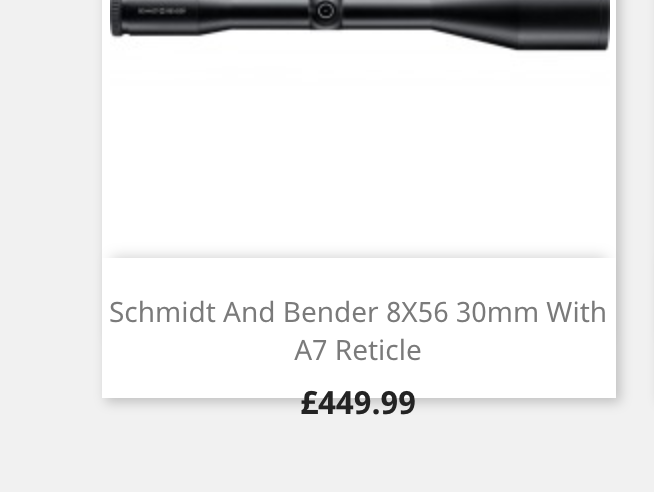Click the word 'Bender' in the title
The image size is (654, 492).
coord(330,312)
